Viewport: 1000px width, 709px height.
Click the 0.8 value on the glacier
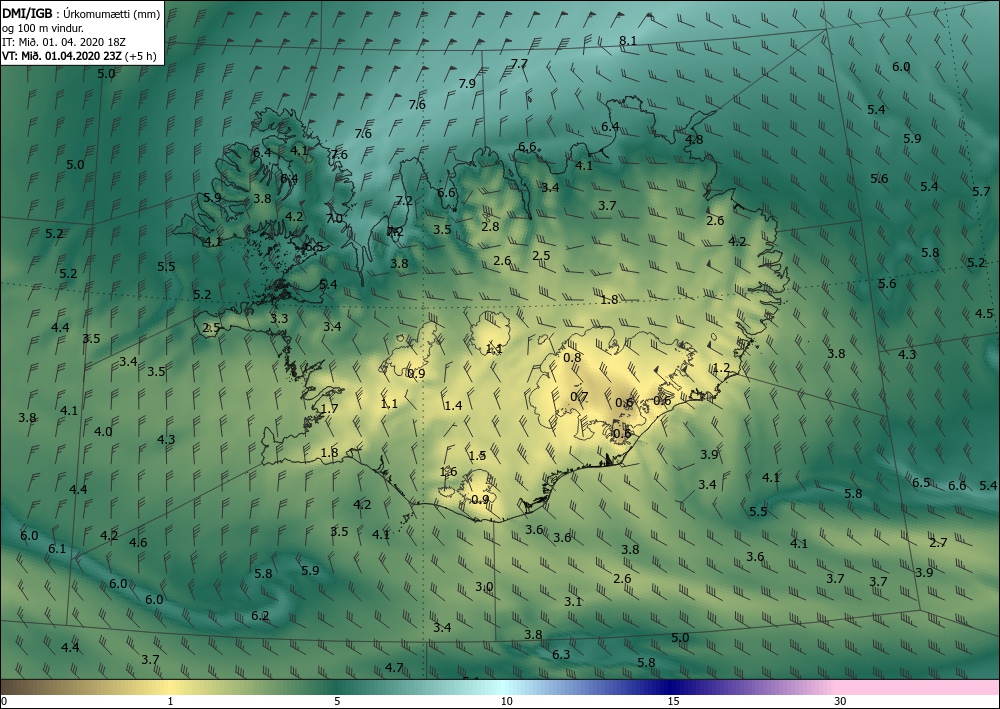[x=572, y=358]
